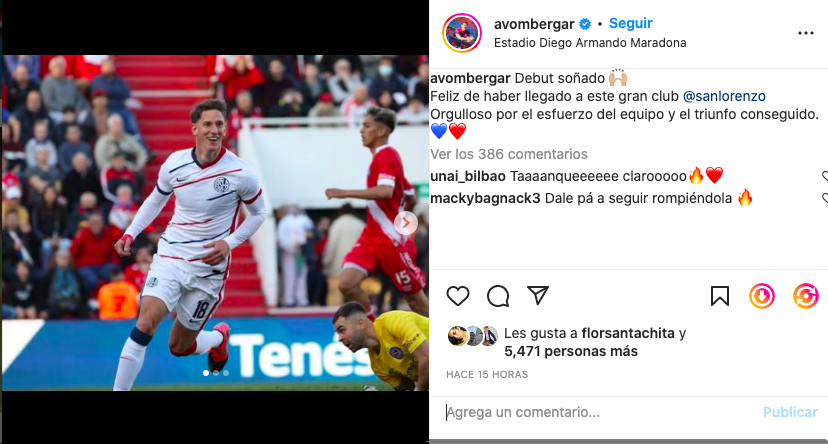Open Estadio Diego Armando Maradona location
This screenshot has width=828, height=444.
tap(590, 43)
